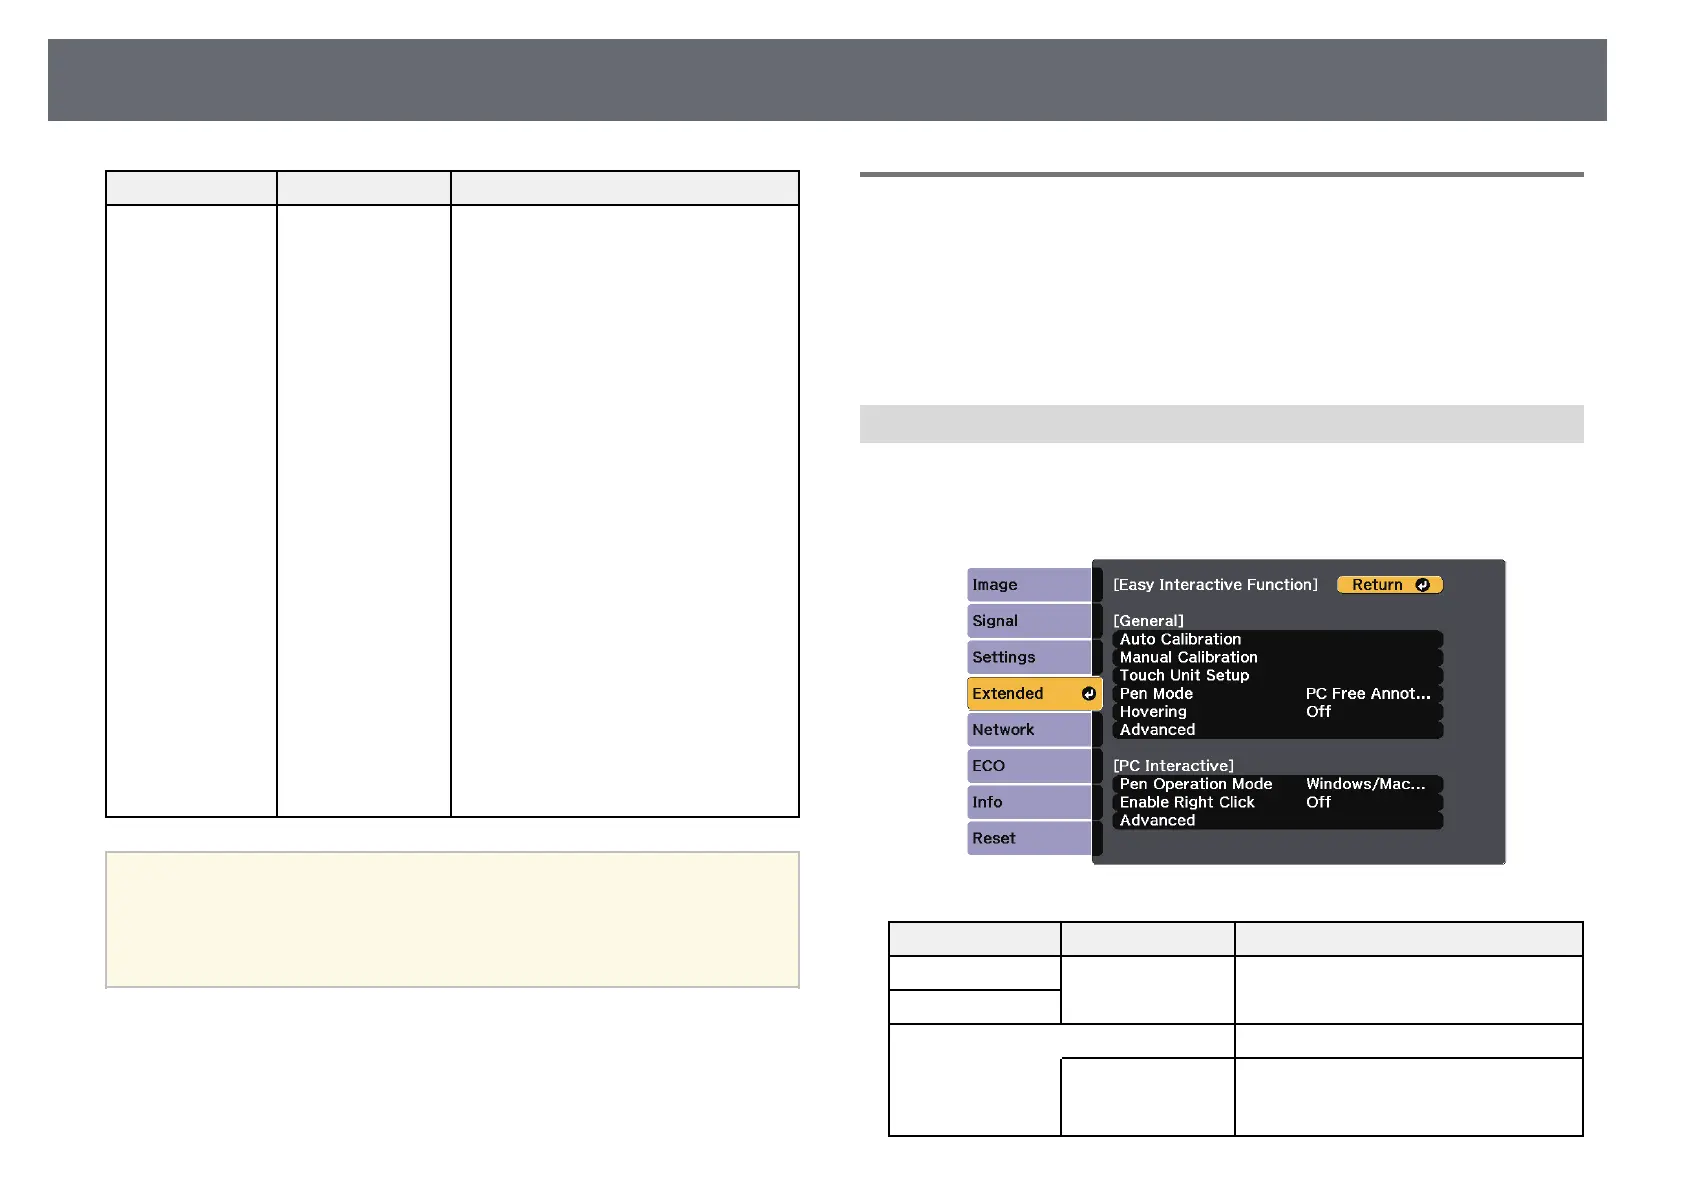Image resolution: width=1684 pixels, height=1190 pixels.
Task: Open the Info menu tab
Action: click(1029, 802)
